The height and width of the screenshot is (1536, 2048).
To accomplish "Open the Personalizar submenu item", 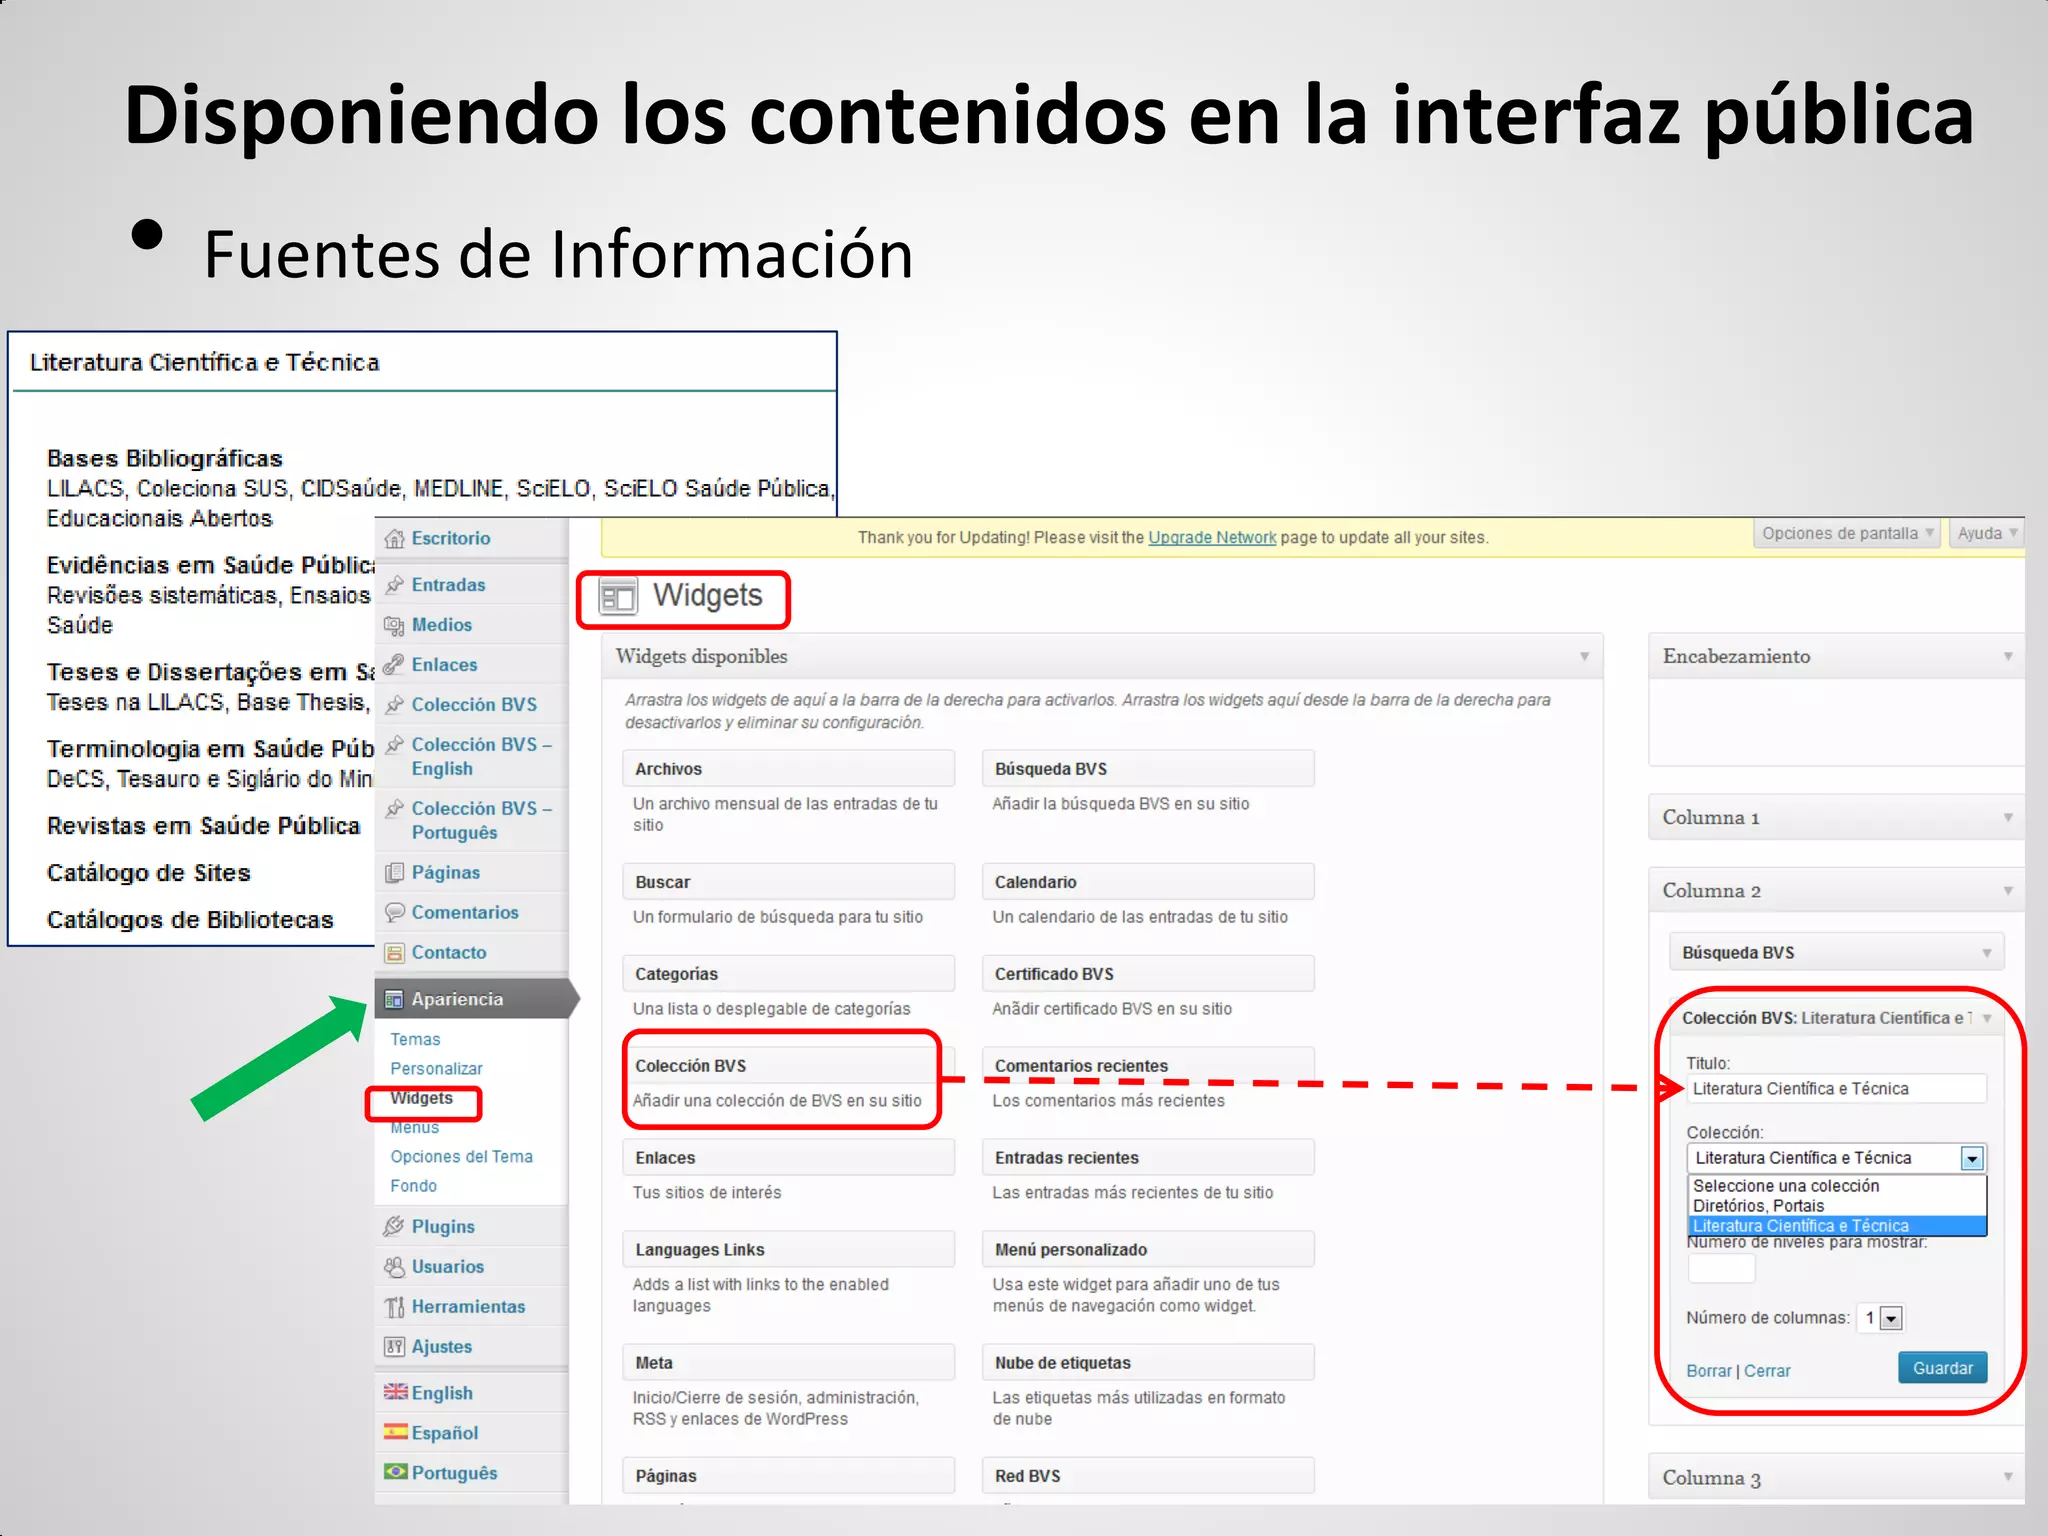I will click(436, 1069).
